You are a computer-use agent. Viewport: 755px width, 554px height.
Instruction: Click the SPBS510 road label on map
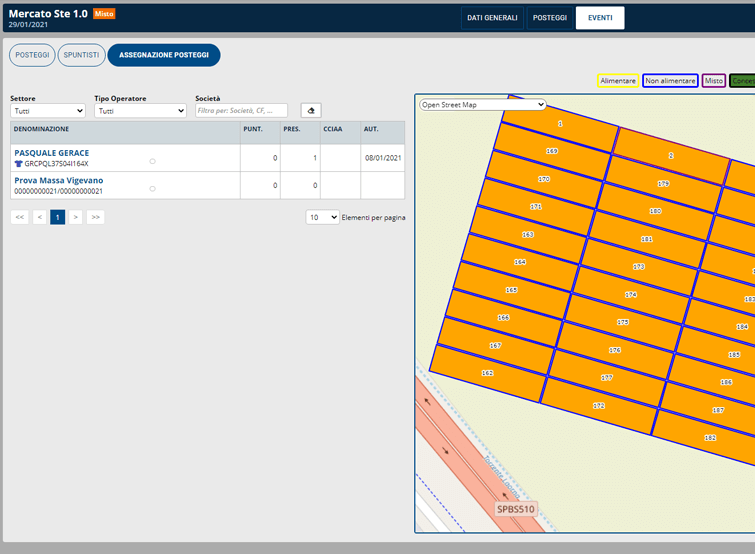(x=516, y=509)
